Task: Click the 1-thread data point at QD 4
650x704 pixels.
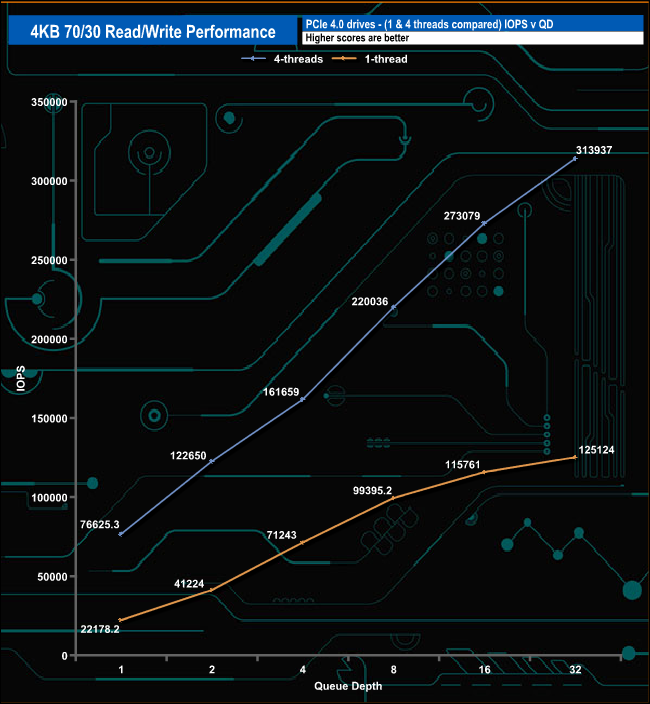Action: (x=303, y=543)
